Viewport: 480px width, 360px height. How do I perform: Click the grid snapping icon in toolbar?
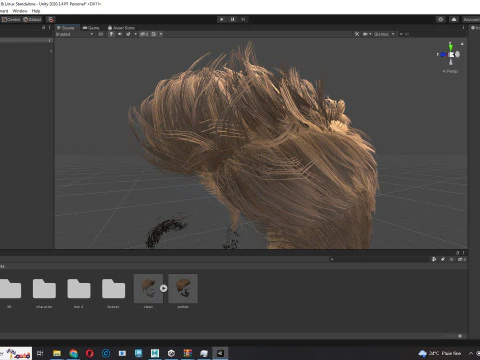51,19
